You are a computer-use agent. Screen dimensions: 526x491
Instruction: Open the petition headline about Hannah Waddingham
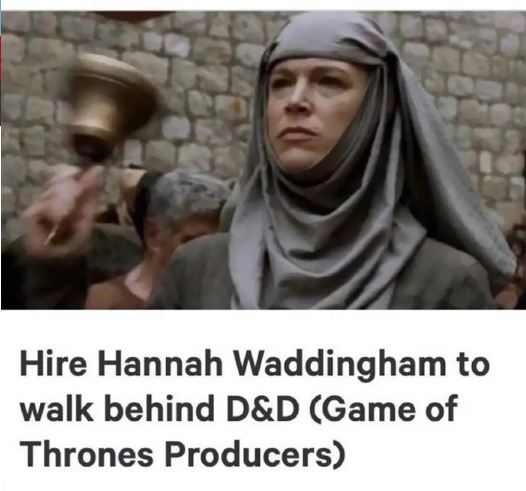click(255, 410)
